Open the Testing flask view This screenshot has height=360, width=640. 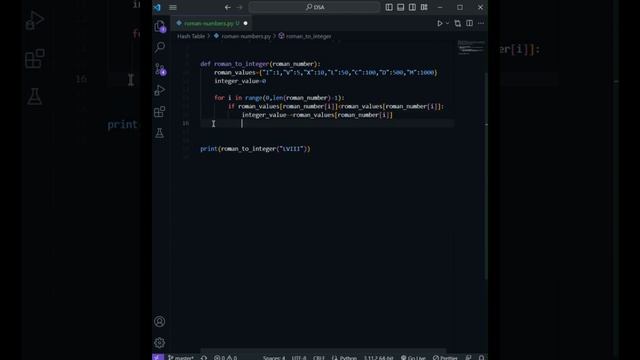pyautogui.click(x=160, y=133)
